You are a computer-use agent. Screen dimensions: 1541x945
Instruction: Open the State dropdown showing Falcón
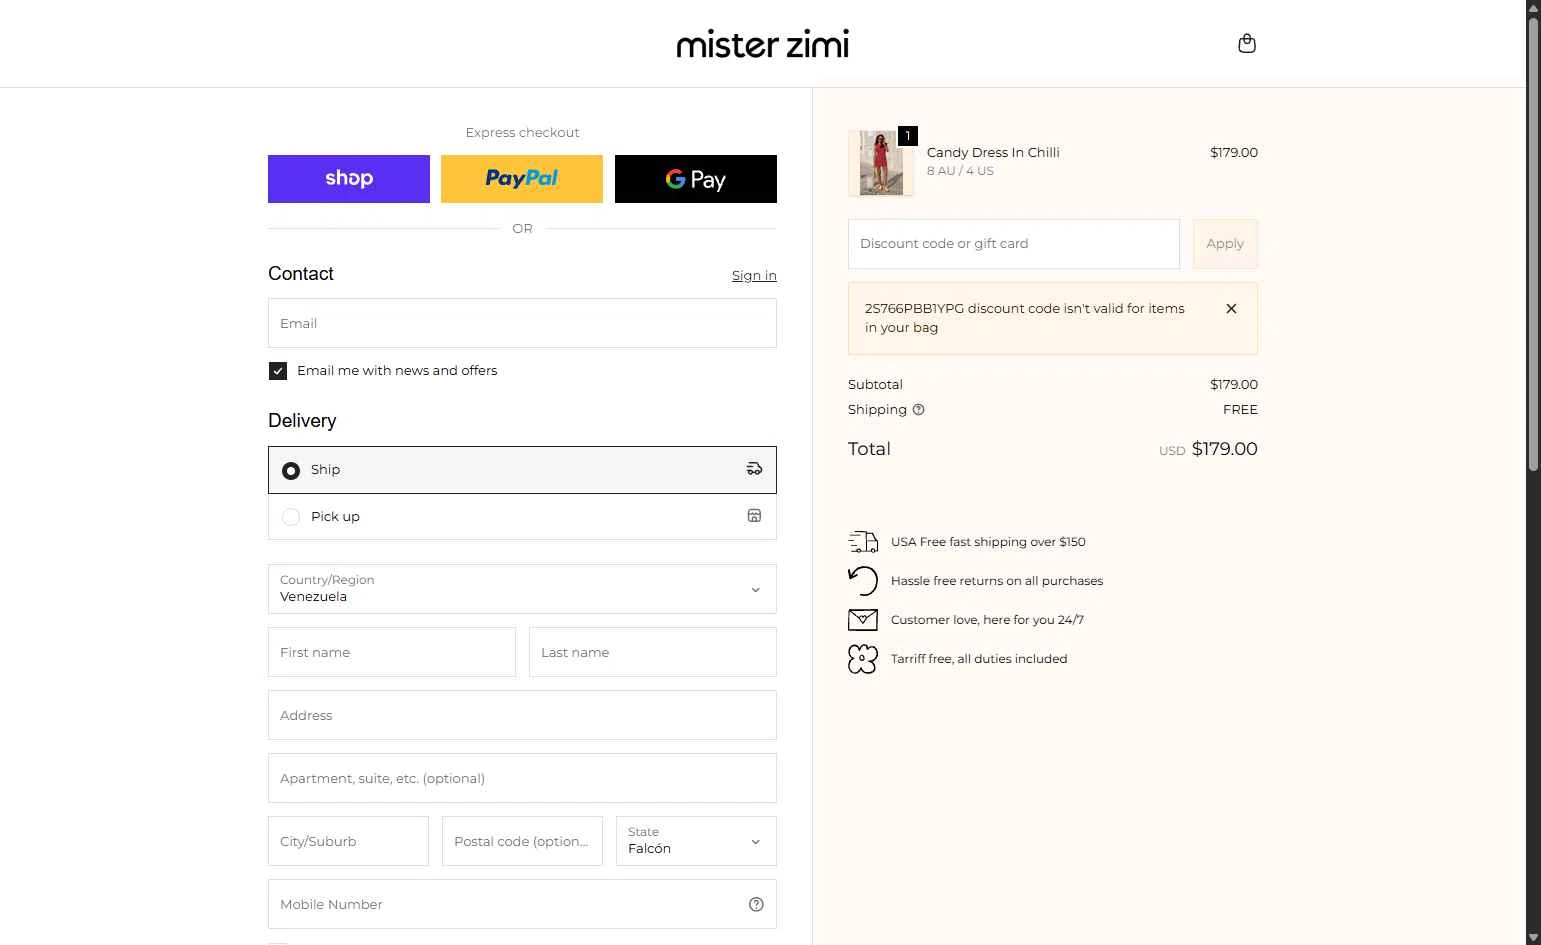click(696, 841)
